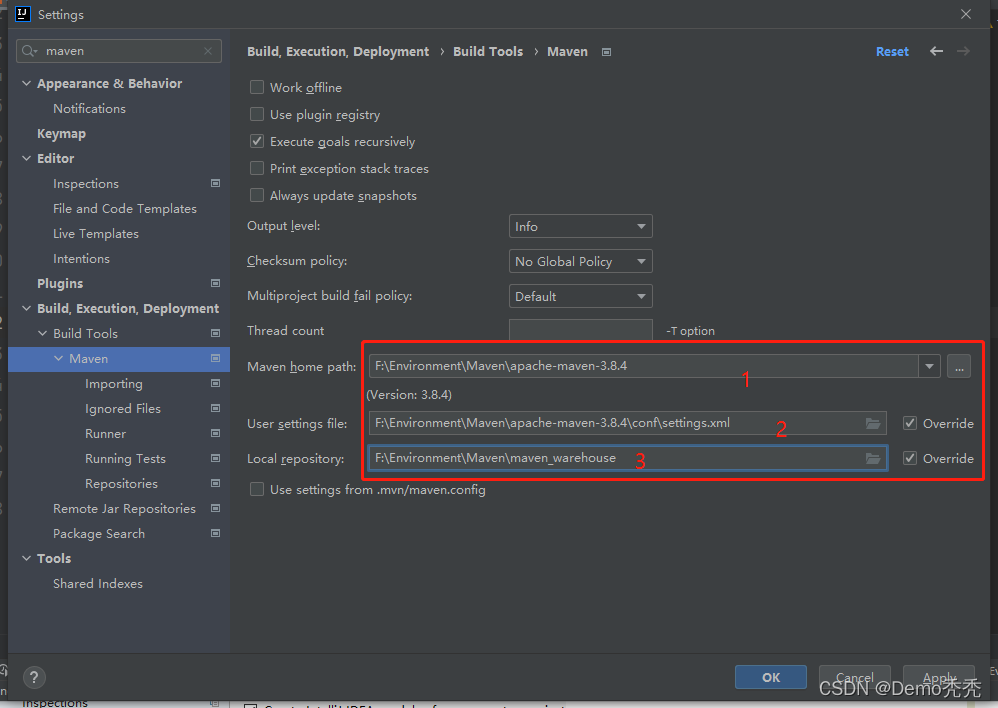Viewport: 998px width, 708px height.
Task: Uncheck Execute goals recursively
Action: pyautogui.click(x=257, y=141)
